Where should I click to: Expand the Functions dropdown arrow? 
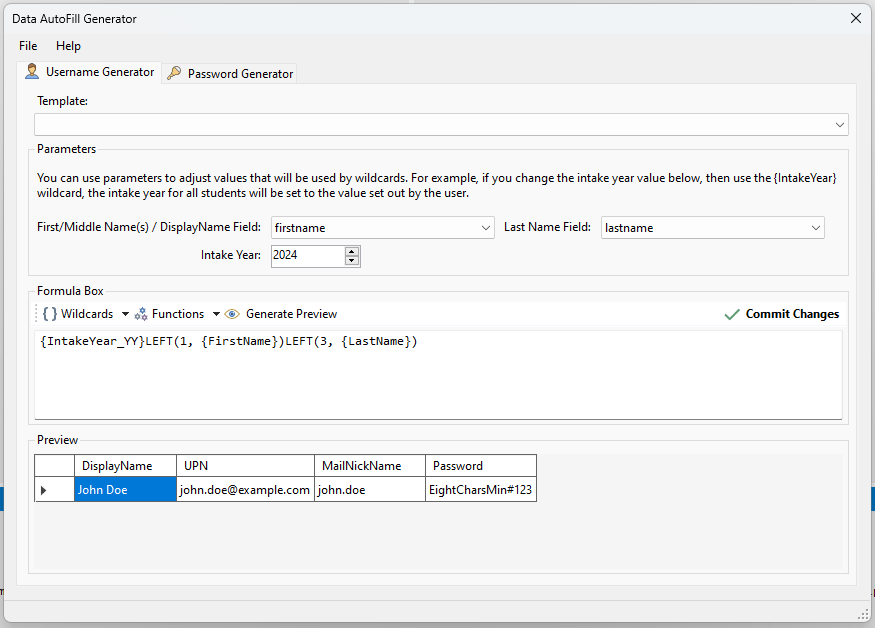216,314
